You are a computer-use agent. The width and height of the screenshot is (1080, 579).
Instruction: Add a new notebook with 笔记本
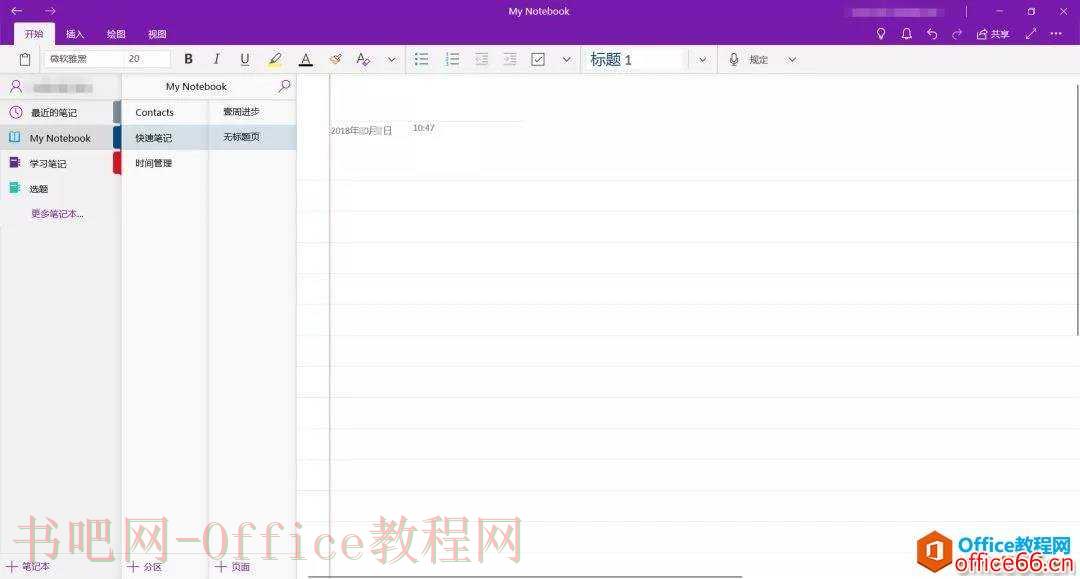[x=28, y=567]
